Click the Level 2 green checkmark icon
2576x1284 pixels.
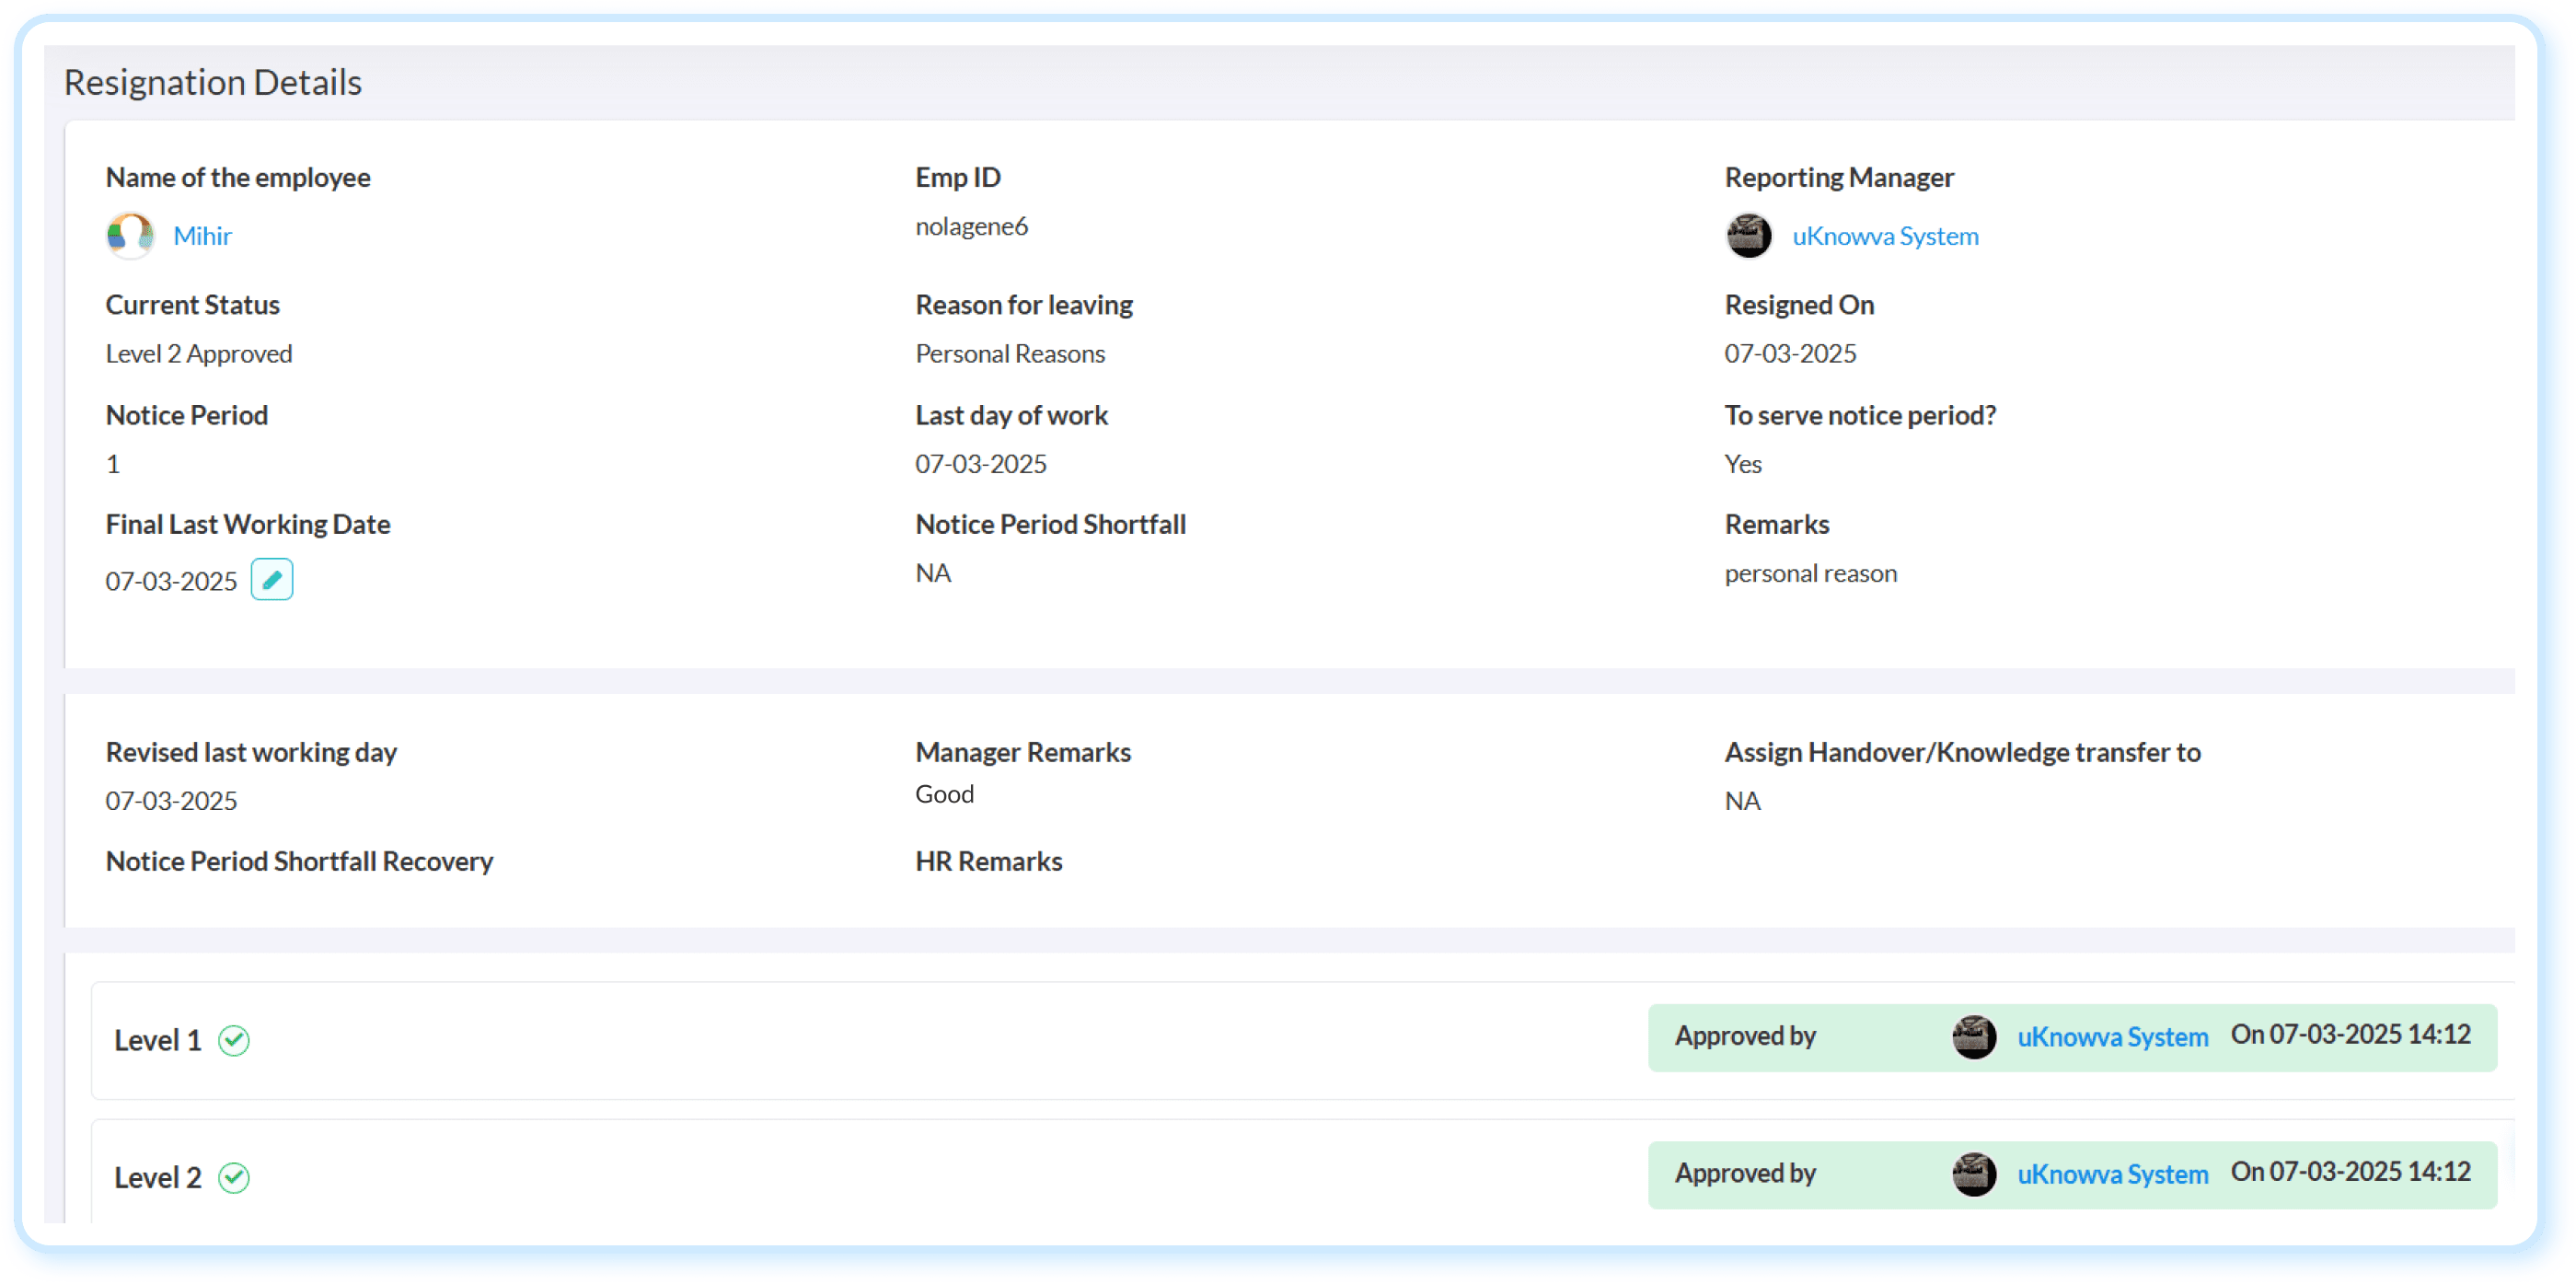(234, 1177)
